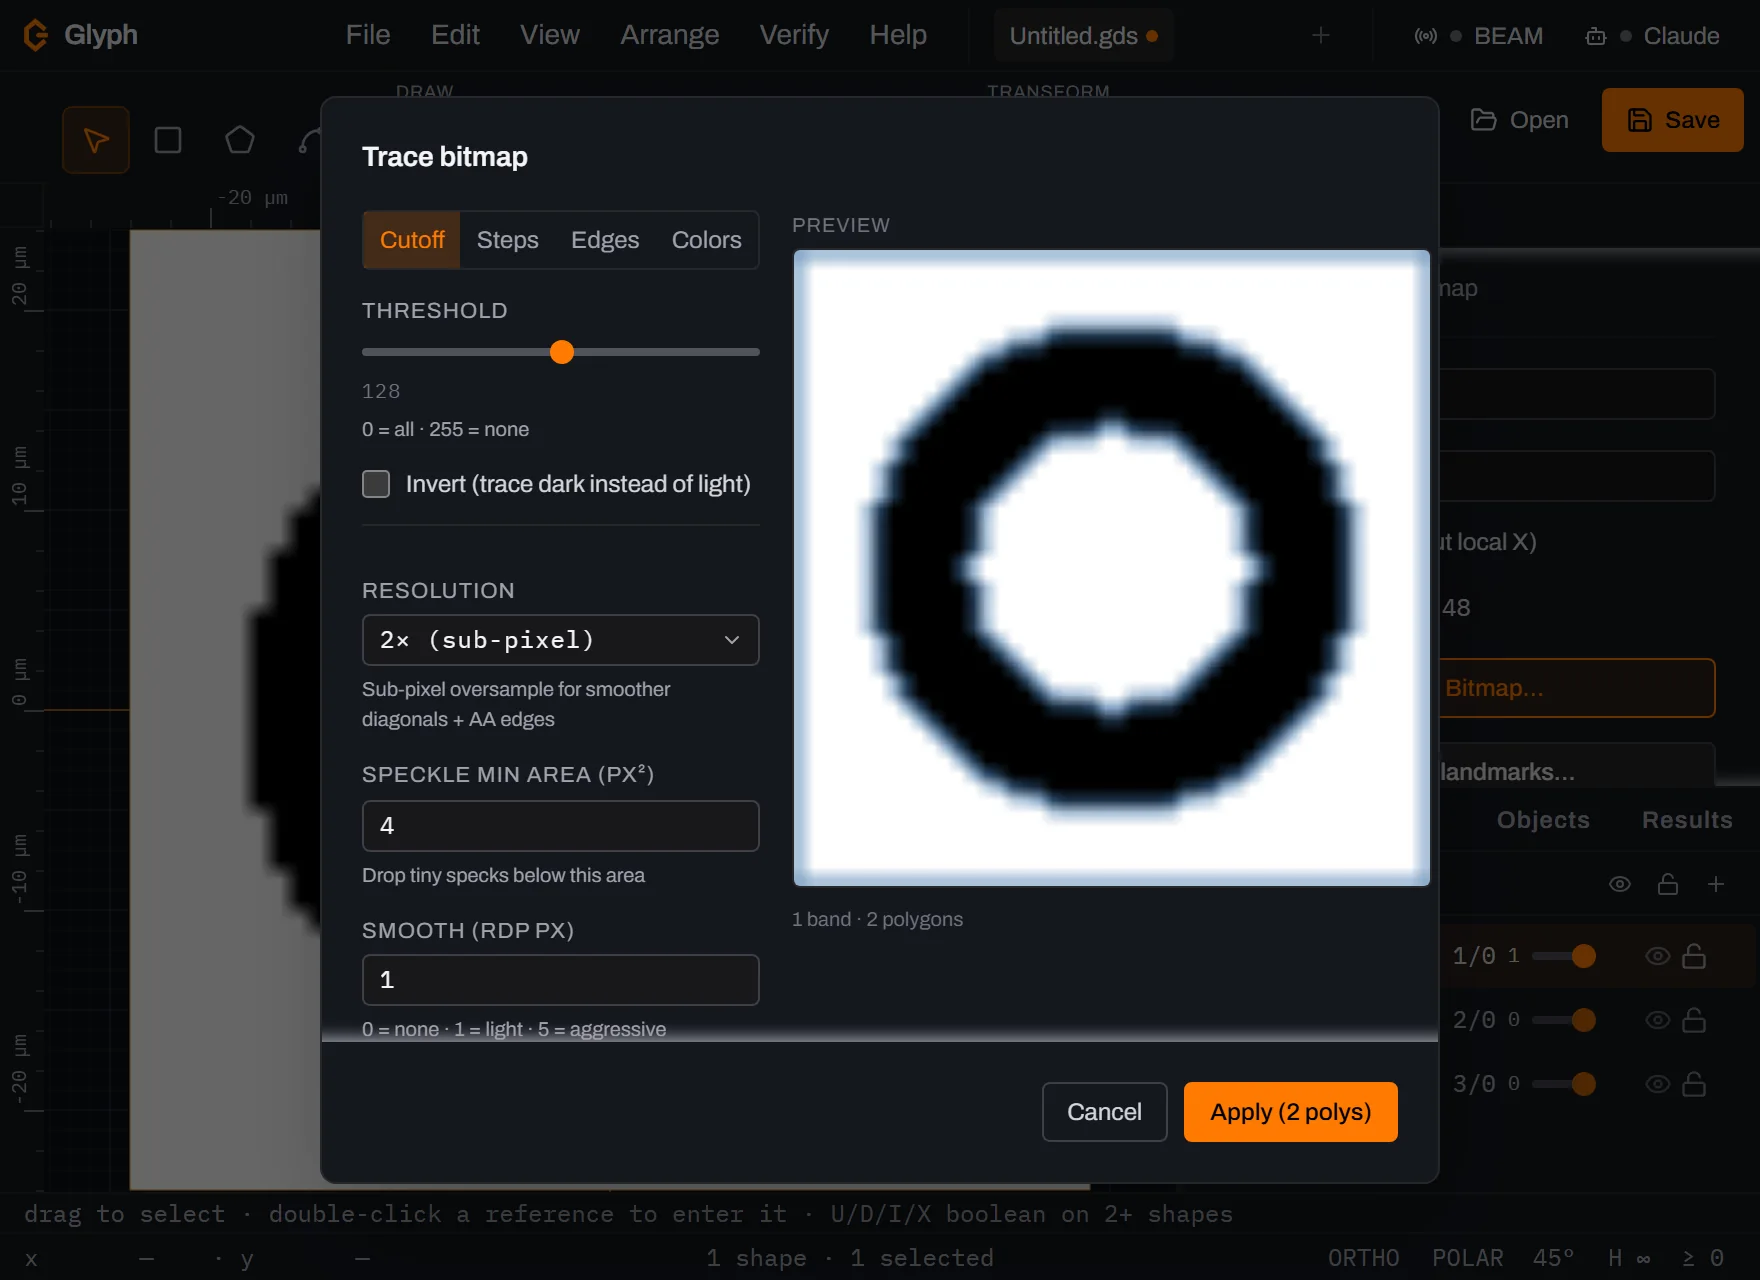Switch to the Edges tab
1760x1280 pixels.
[605, 240]
